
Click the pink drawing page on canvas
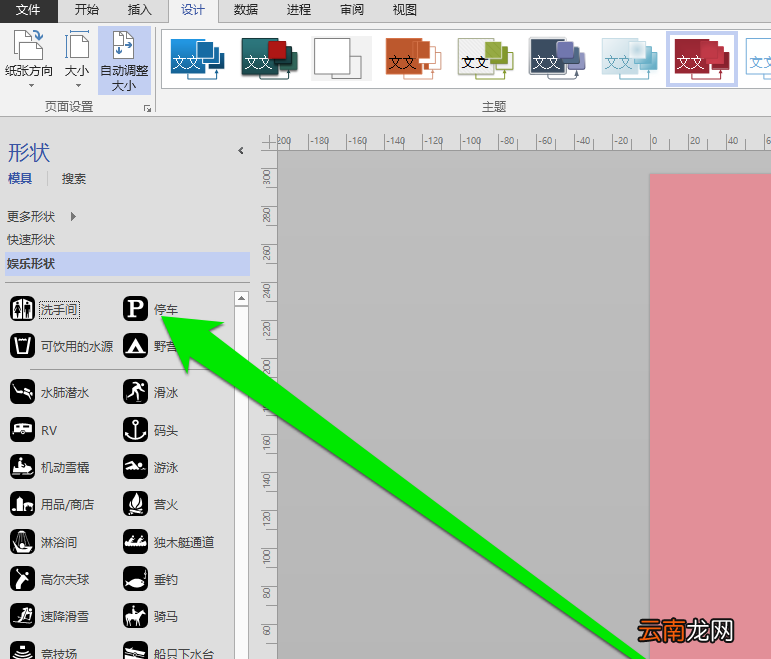pos(710,416)
